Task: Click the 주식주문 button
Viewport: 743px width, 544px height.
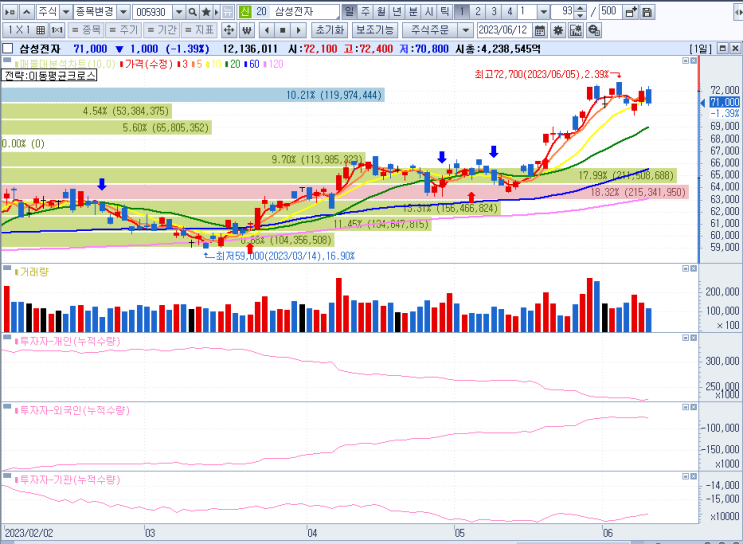Action: 430,30
